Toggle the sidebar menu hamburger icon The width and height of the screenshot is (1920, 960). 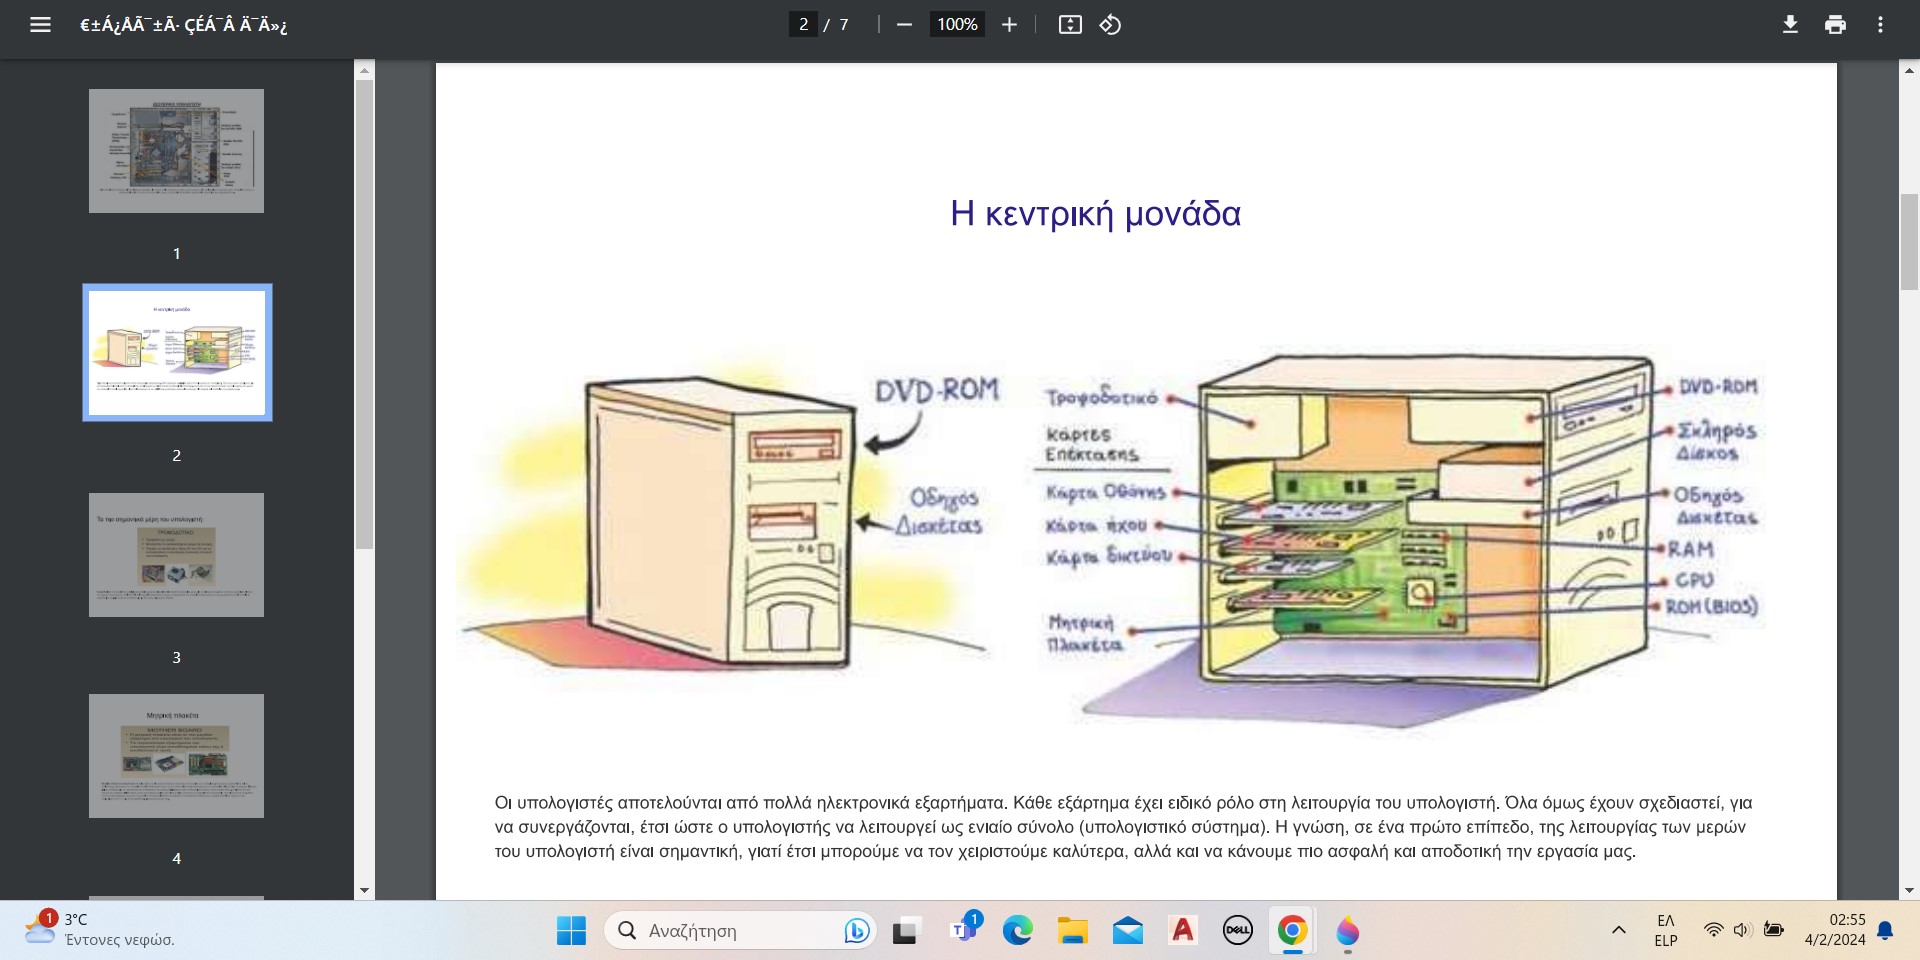coord(40,25)
